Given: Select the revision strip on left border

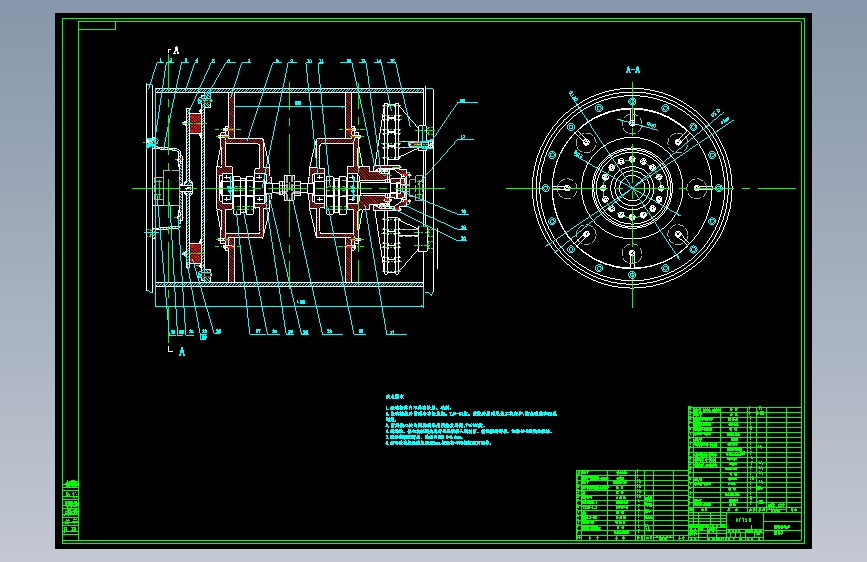Looking at the screenshot, I should [71, 508].
